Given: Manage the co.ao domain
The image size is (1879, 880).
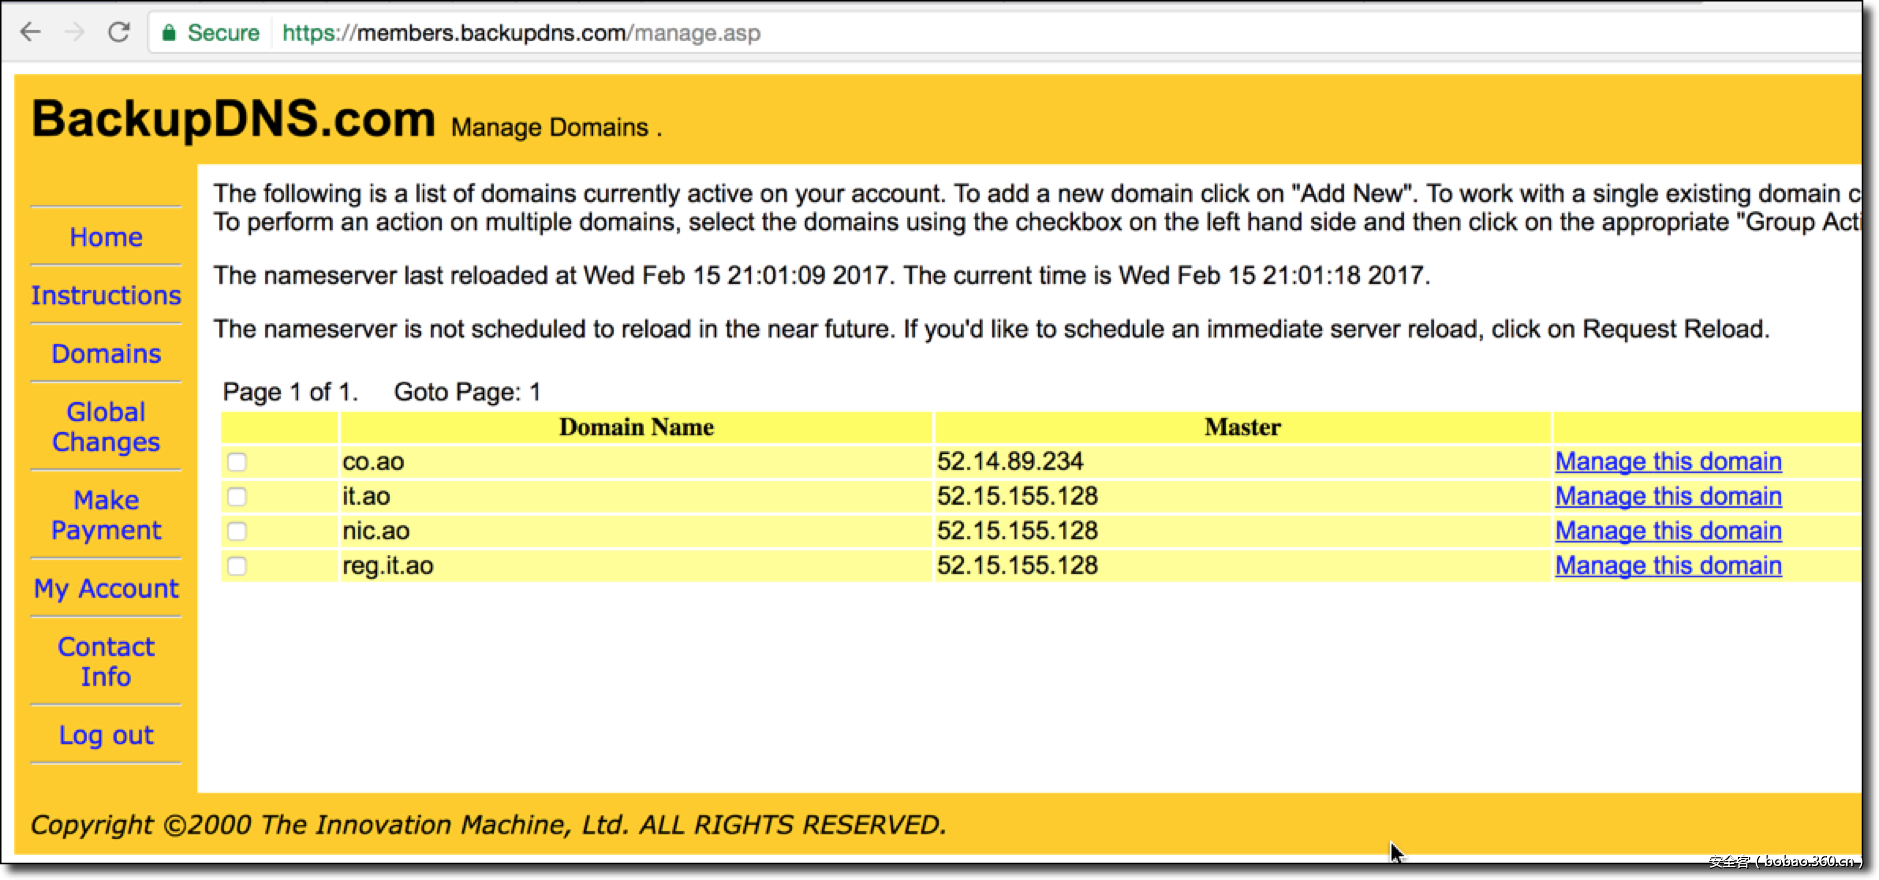Looking at the screenshot, I should (1667, 462).
